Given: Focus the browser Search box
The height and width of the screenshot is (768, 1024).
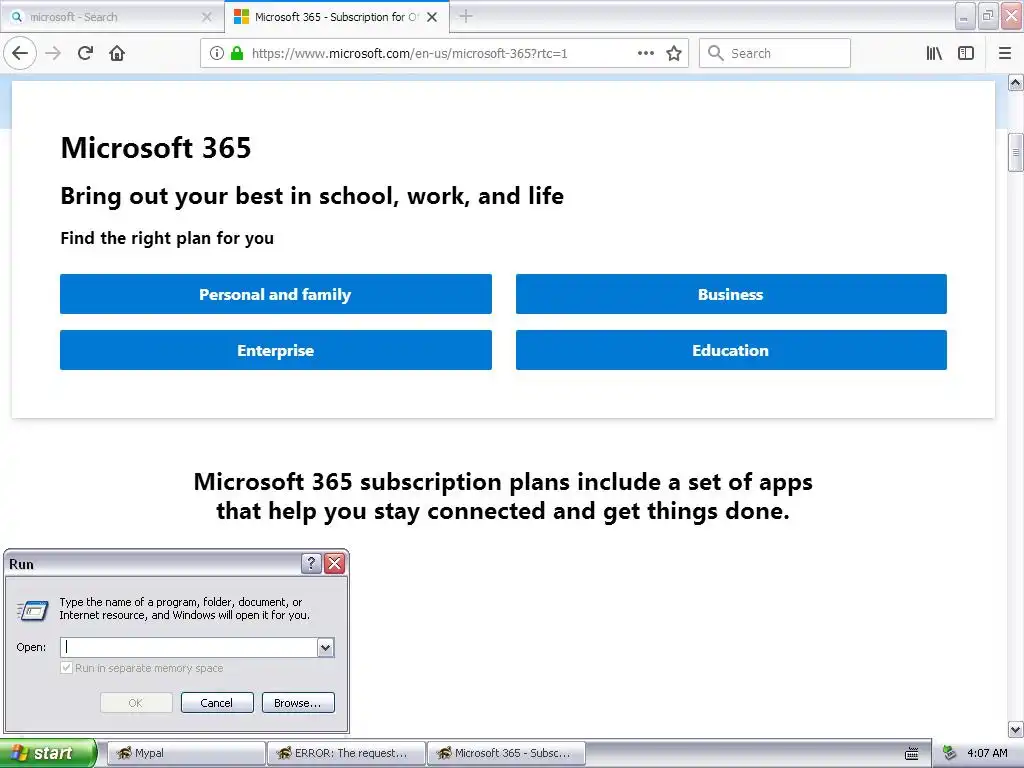Looking at the screenshot, I should [x=775, y=53].
